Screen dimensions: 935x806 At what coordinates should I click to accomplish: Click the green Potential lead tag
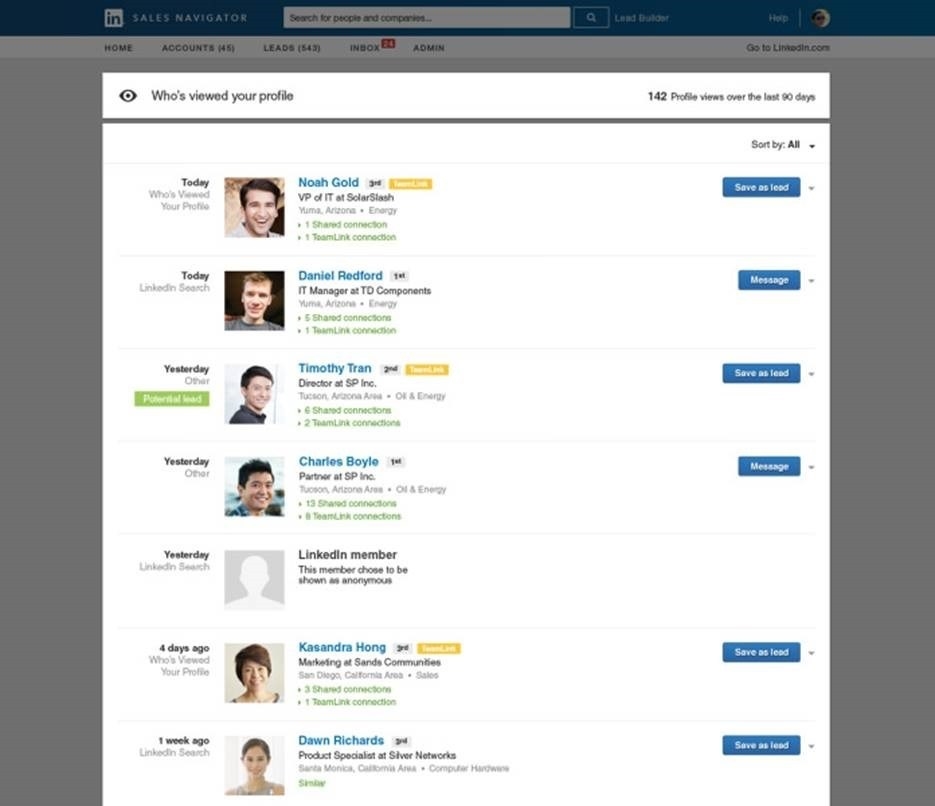click(170, 399)
